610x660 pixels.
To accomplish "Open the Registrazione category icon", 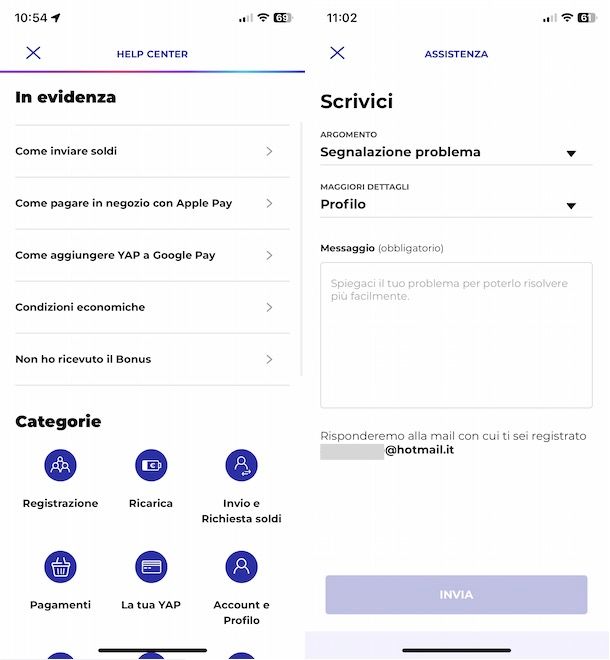I will (x=60, y=465).
